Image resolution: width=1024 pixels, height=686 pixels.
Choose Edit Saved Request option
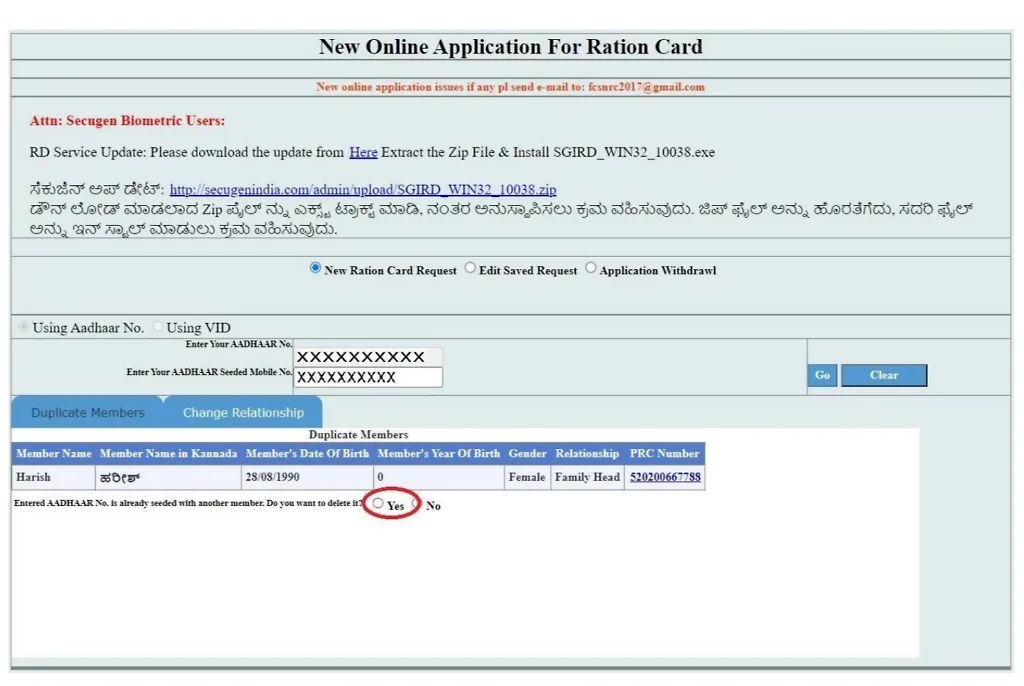(x=470, y=268)
